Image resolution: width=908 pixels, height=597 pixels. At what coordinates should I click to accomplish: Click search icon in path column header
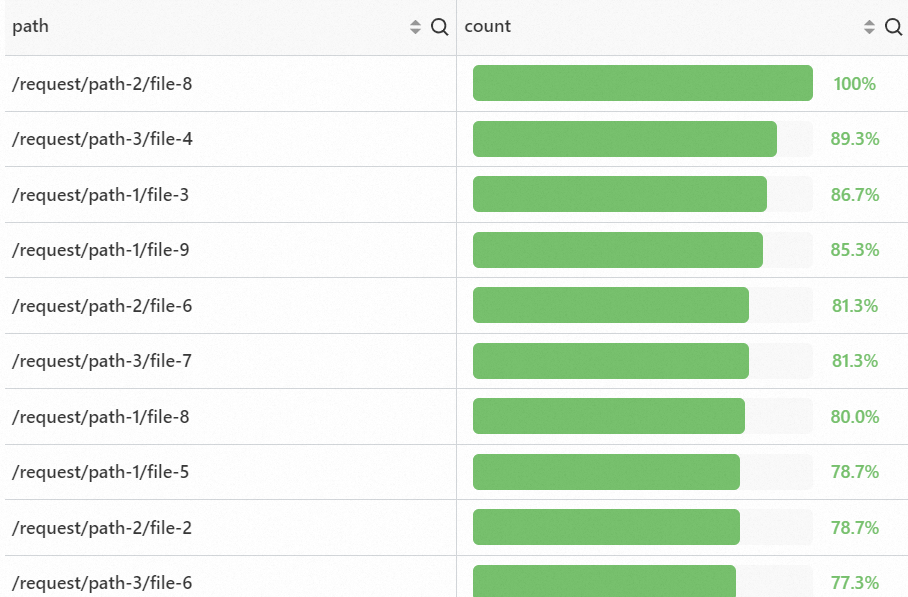pyautogui.click(x=439, y=27)
